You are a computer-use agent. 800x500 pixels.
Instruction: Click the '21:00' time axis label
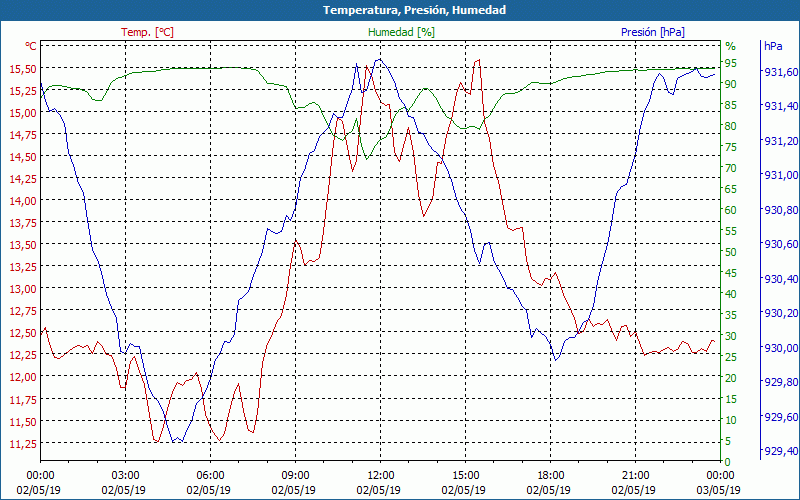point(636,476)
